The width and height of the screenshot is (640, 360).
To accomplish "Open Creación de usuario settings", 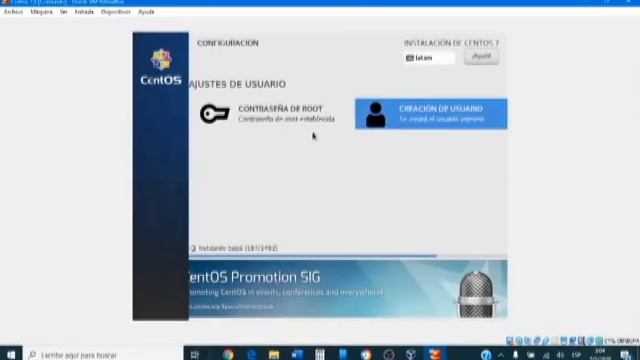I will tap(431, 114).
